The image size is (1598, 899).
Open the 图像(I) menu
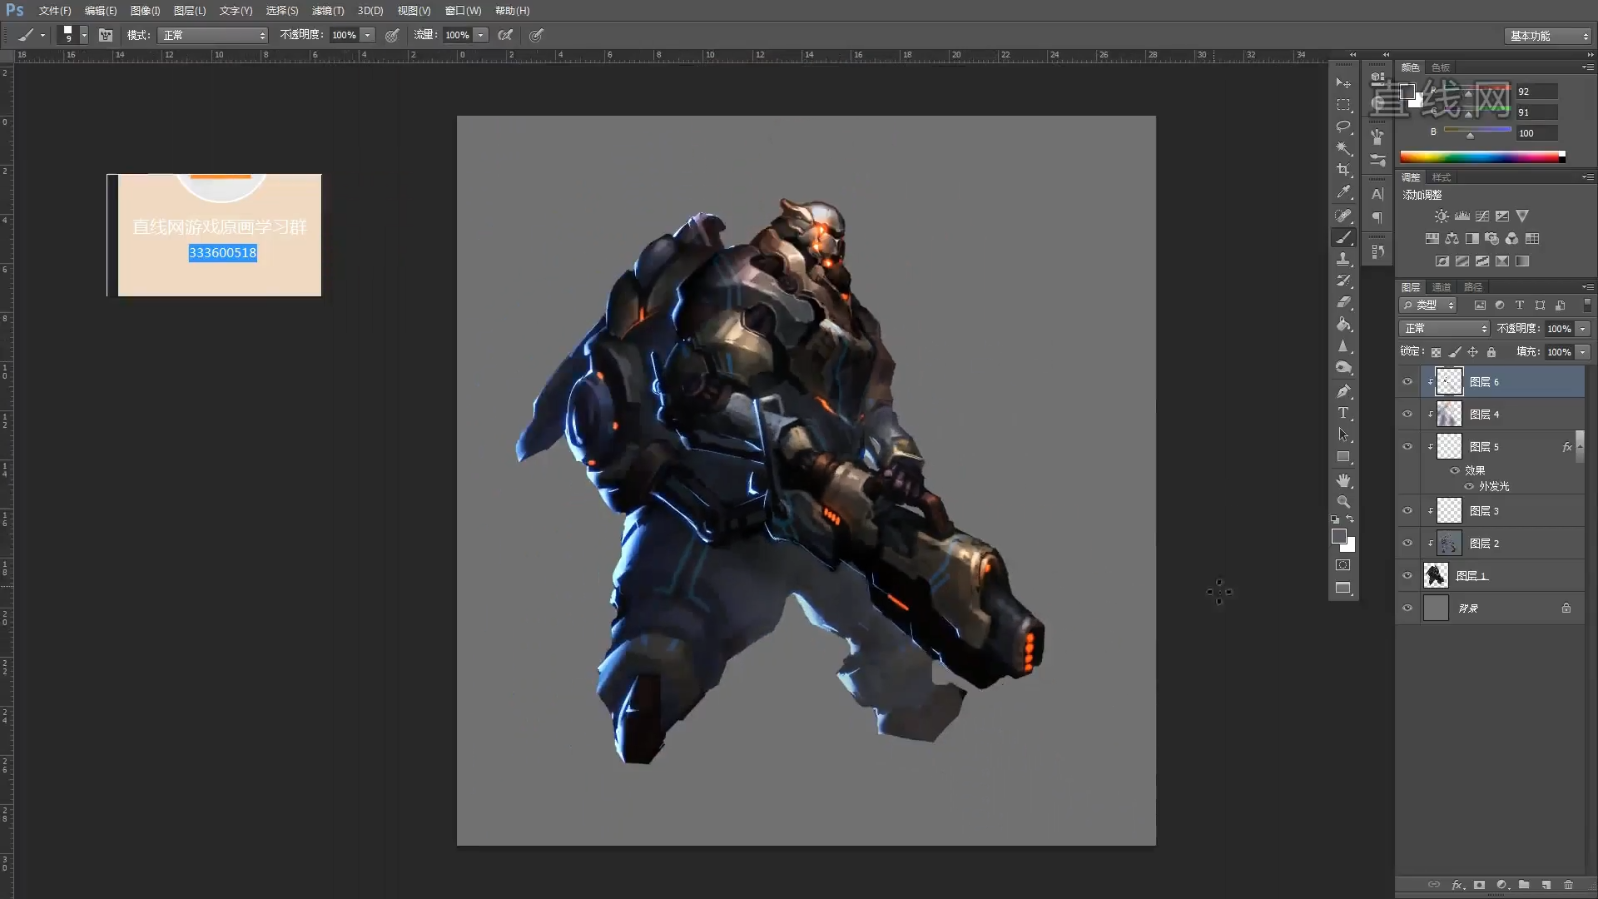[145, 10]
